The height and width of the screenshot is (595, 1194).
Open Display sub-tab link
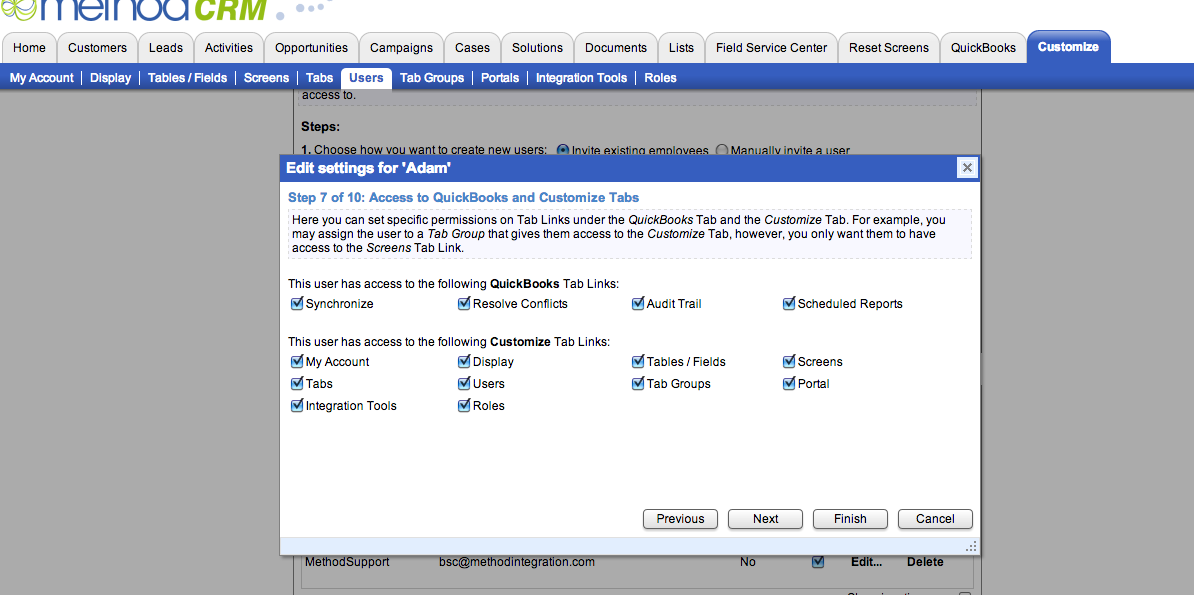110,78
